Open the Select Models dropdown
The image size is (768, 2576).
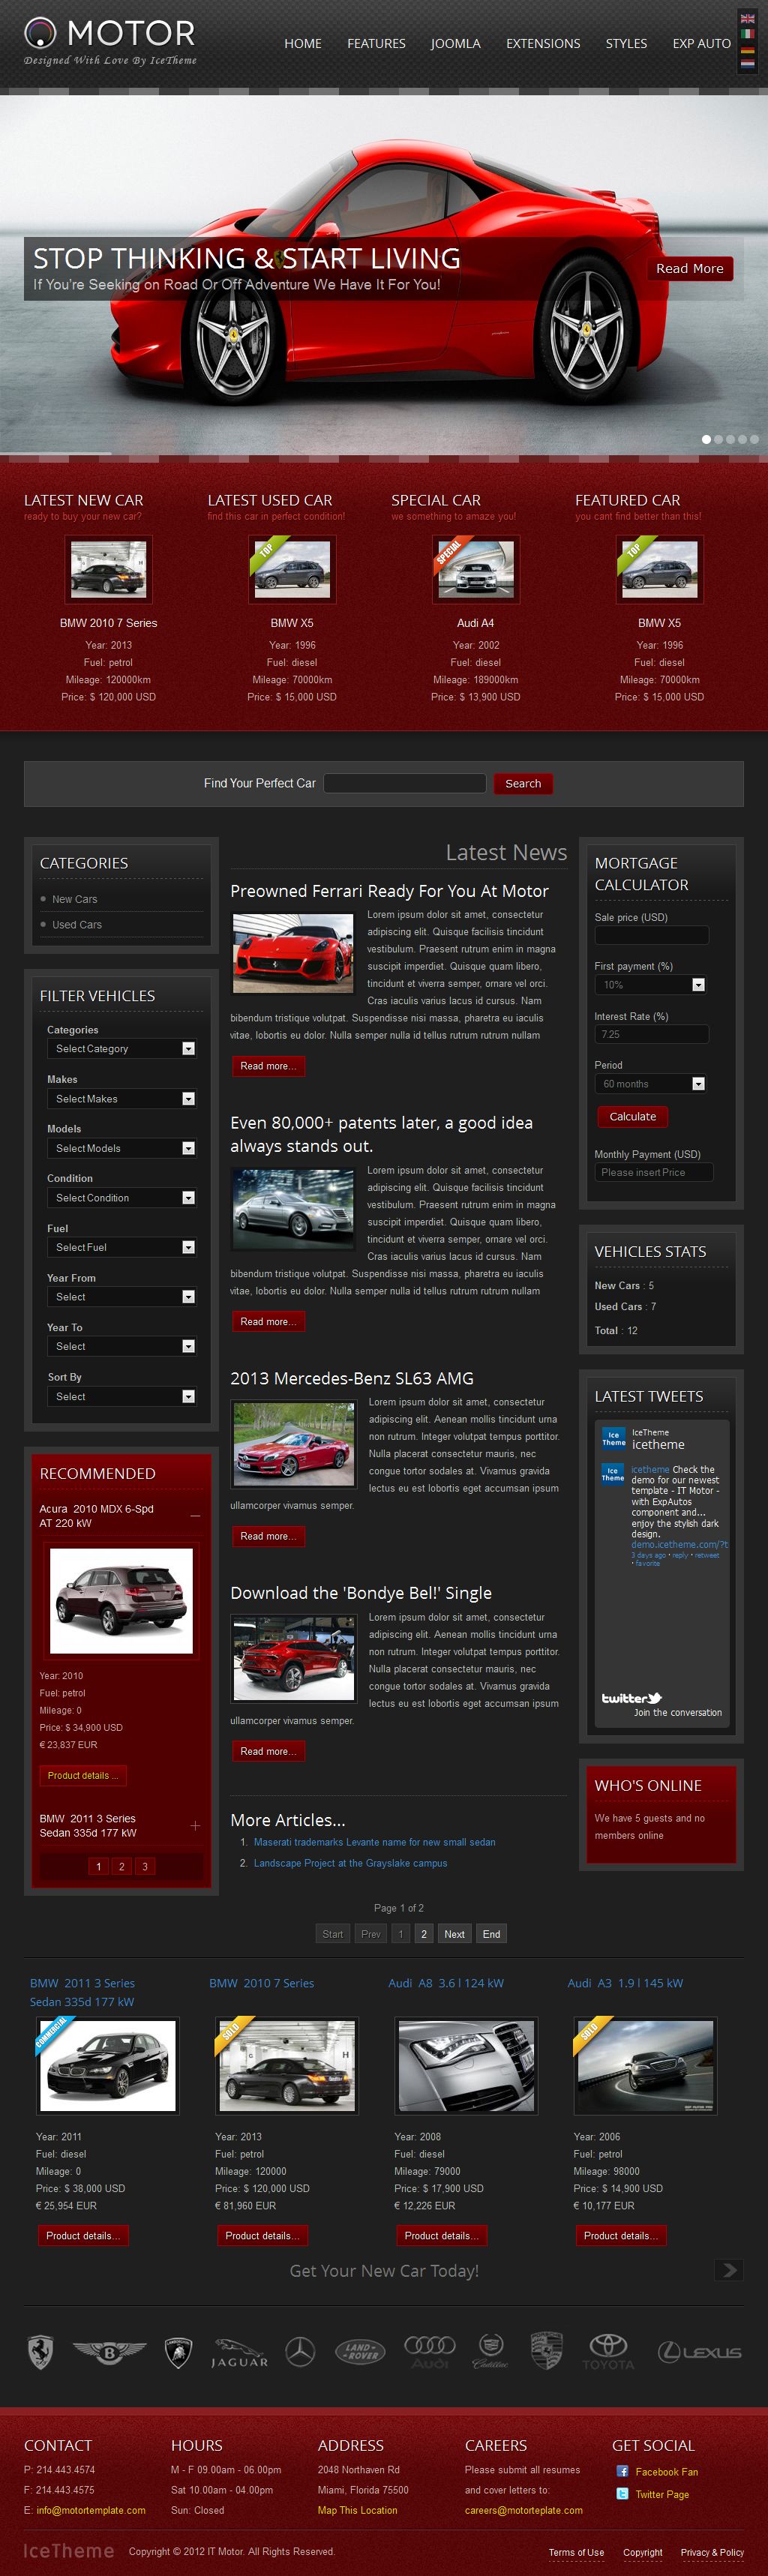tap(121, 1148)
